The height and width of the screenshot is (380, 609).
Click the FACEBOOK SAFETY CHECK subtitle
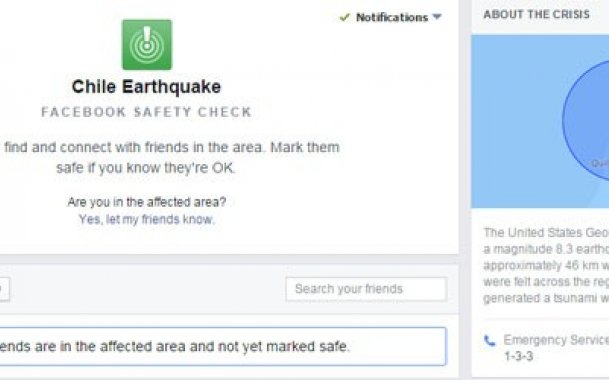point(146,112)
